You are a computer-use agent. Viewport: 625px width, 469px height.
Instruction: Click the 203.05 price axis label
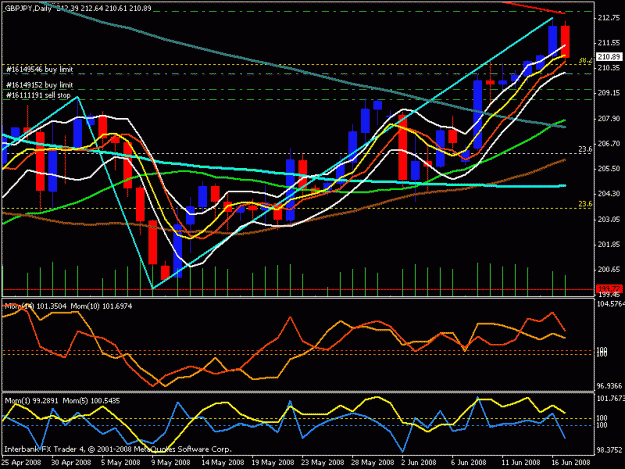click(609, 219)
